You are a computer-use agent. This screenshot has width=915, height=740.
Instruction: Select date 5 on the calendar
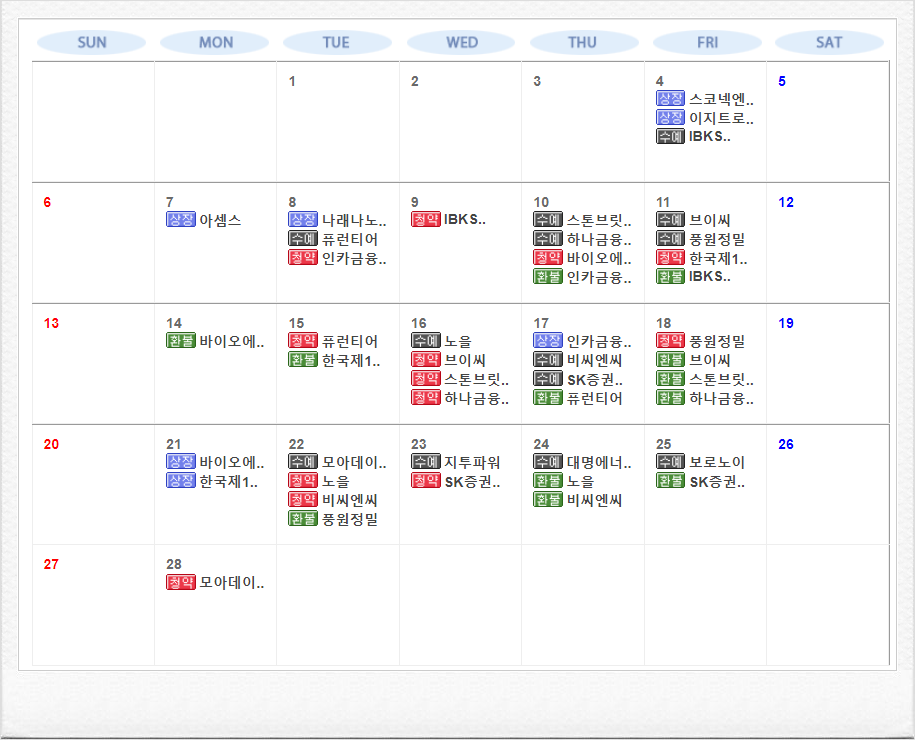pos(782,81)
